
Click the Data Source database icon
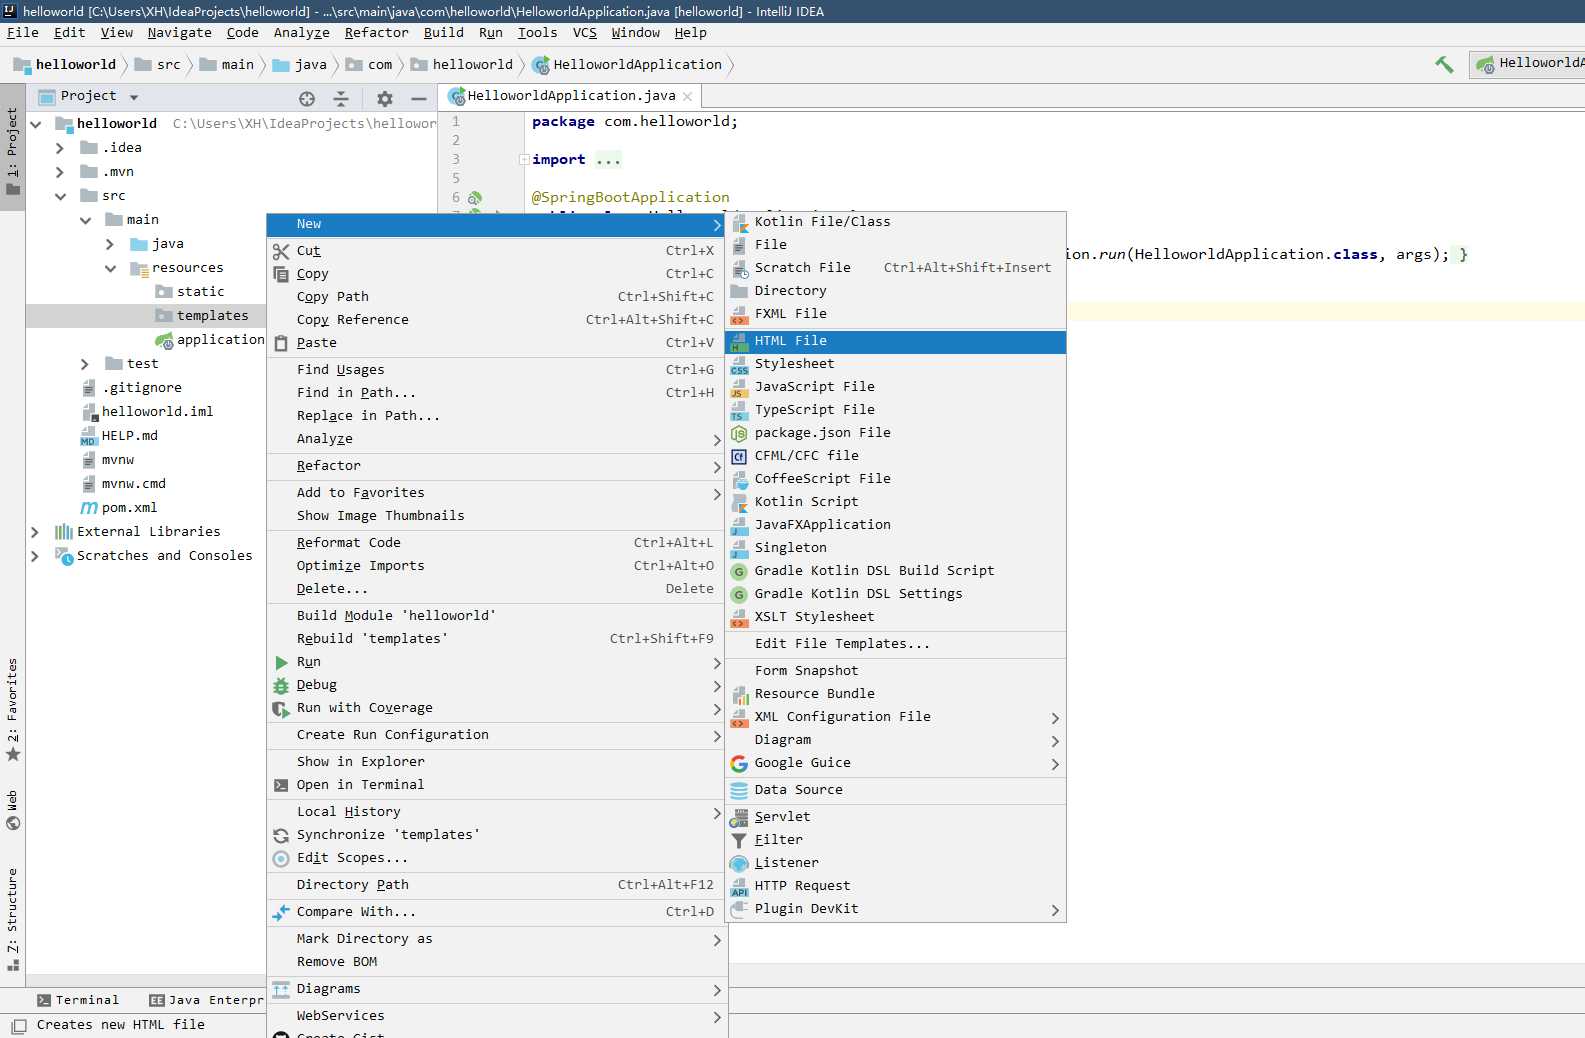(739, 790)
